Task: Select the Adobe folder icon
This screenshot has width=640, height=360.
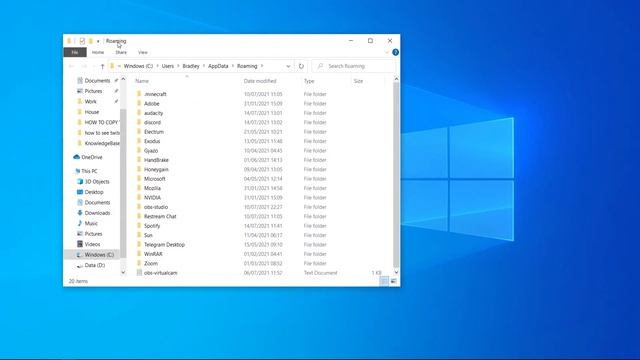Action: click(x=139, y=103)
